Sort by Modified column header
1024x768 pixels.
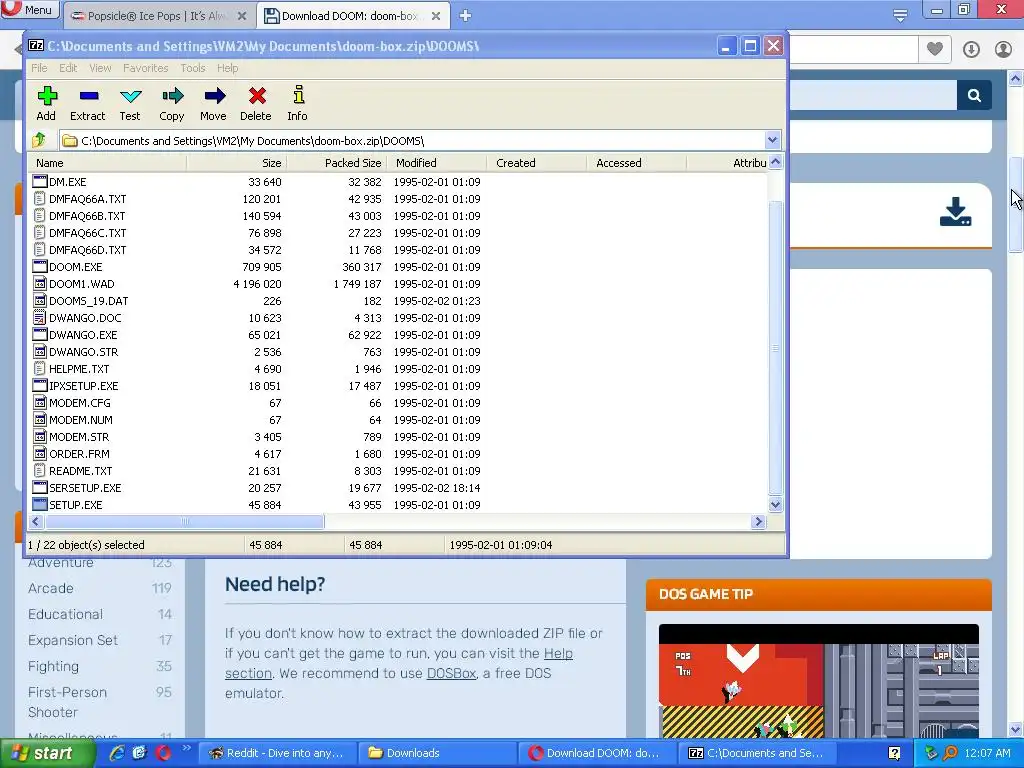[437, 163]
